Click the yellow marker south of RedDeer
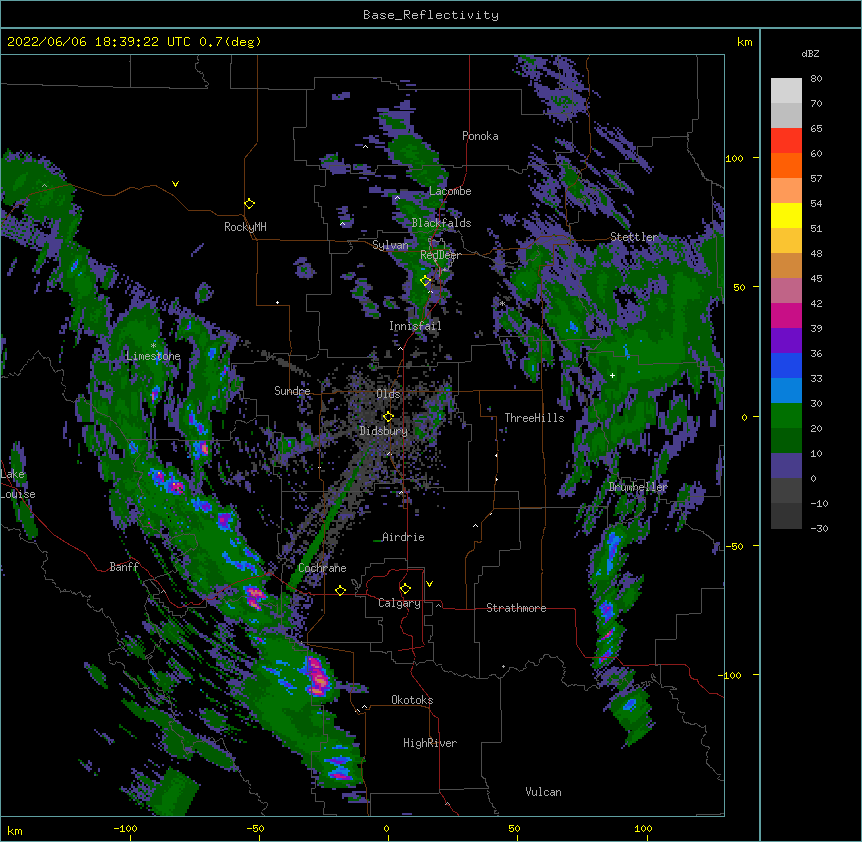Image resolution: width=862 pixels, height=842 pixels. [426, 281]
